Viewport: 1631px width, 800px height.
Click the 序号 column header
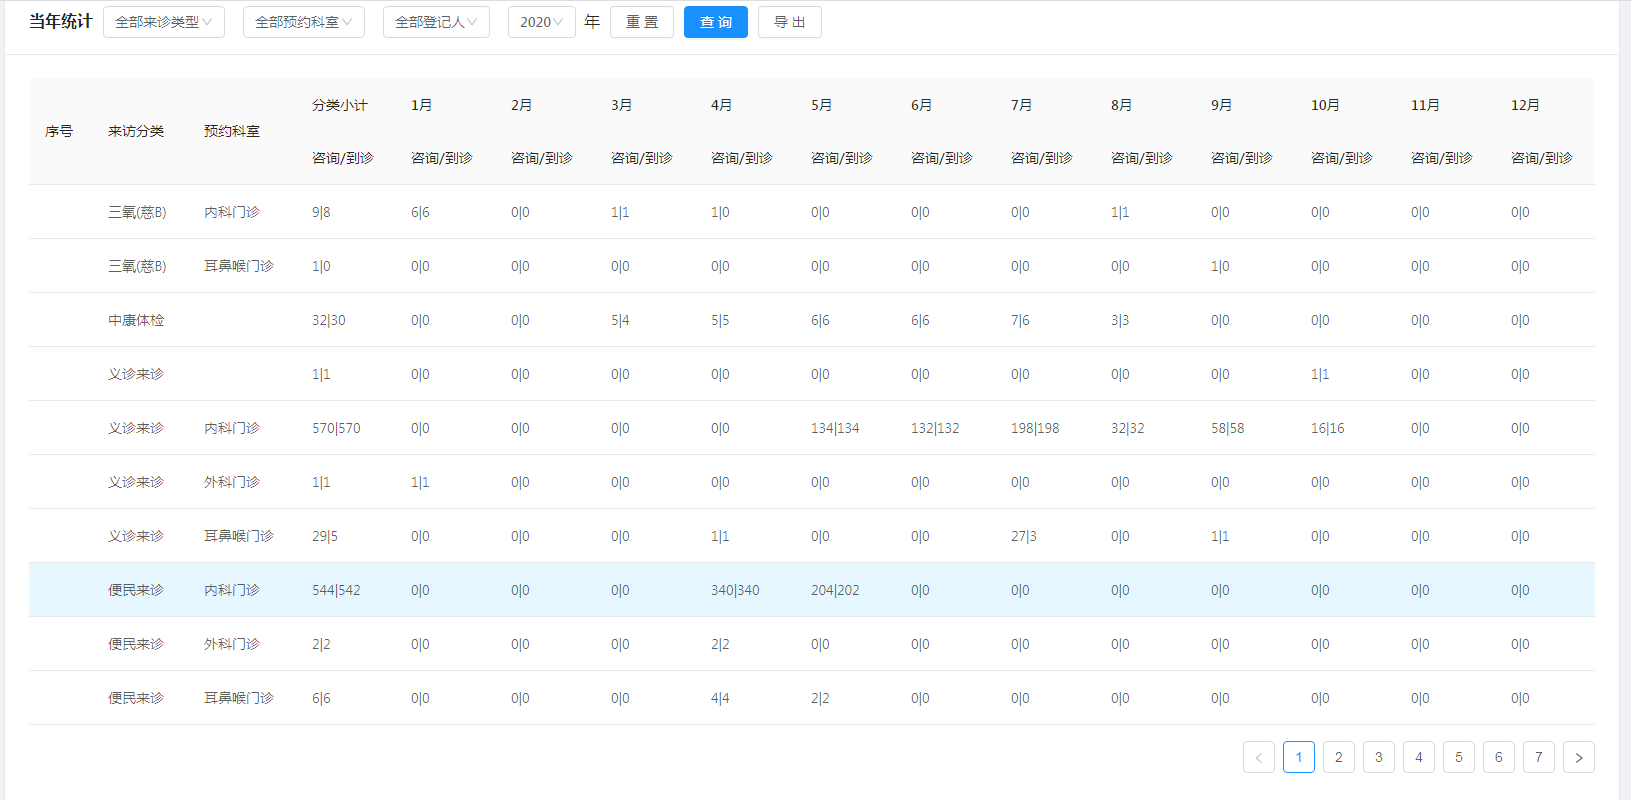click(59, 131)
